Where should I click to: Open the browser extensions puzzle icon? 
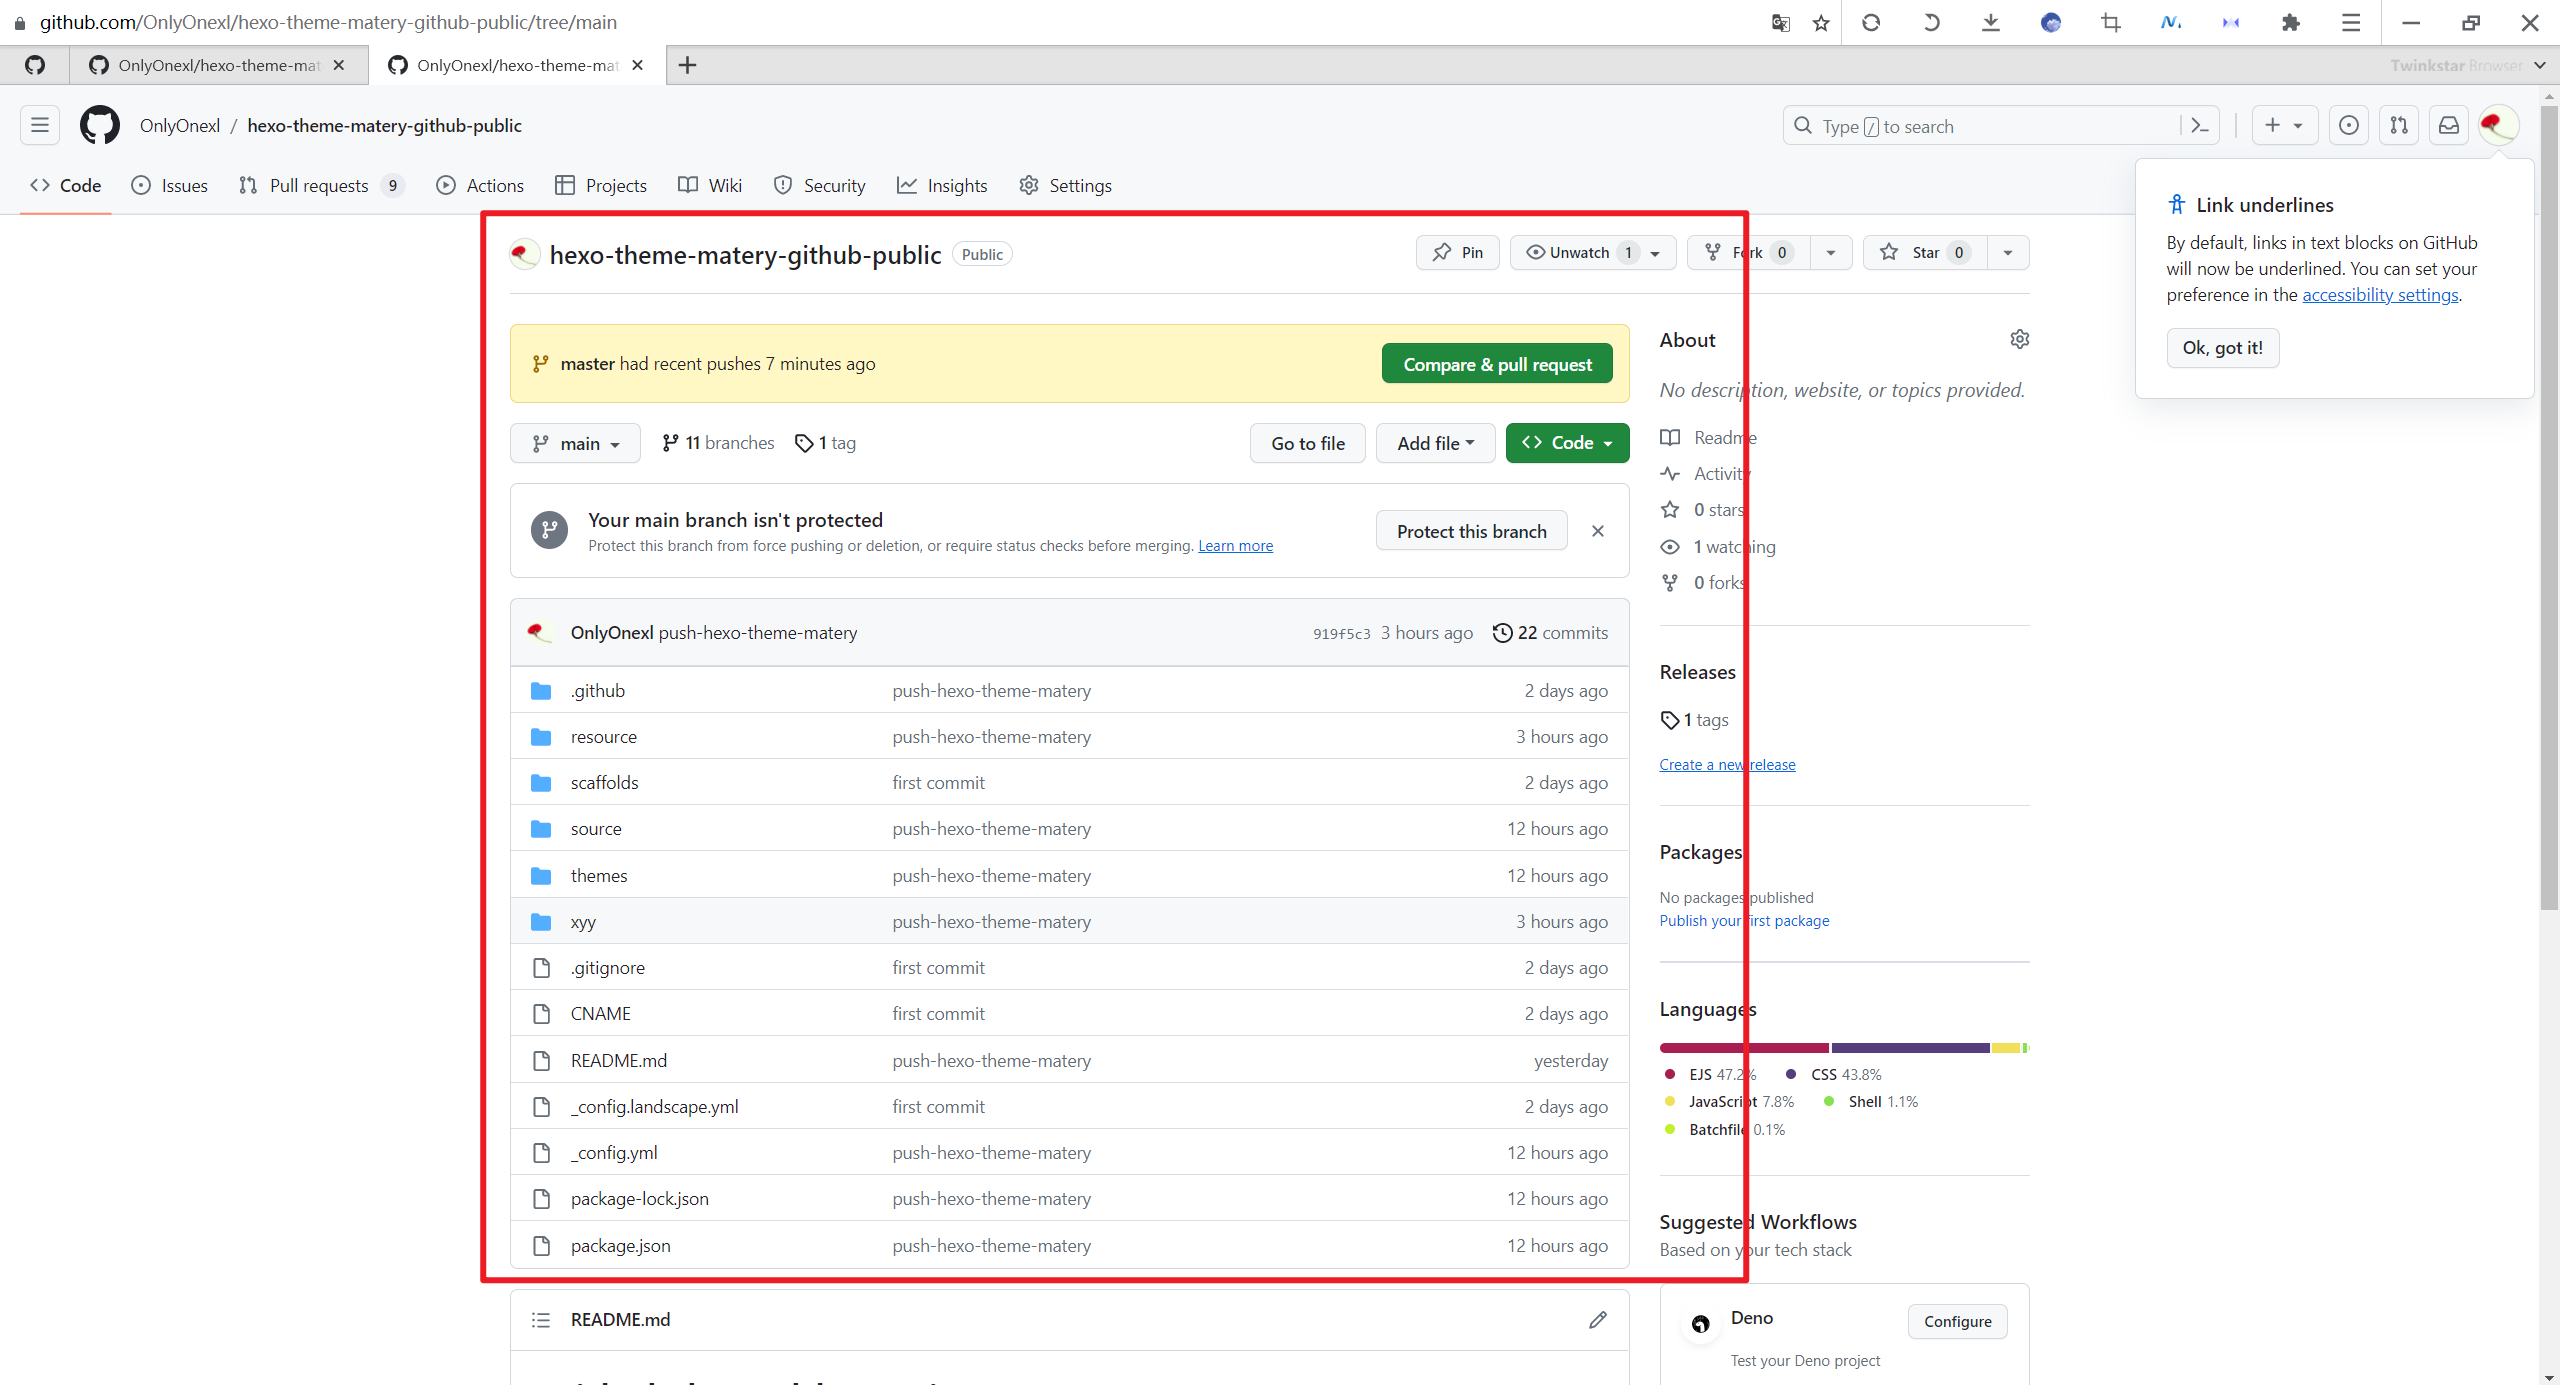2291,22
